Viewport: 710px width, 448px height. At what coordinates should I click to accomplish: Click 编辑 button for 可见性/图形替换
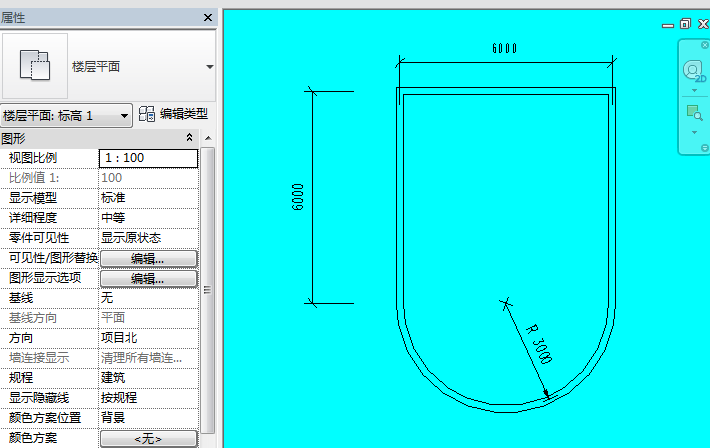(x=148, y=258)
